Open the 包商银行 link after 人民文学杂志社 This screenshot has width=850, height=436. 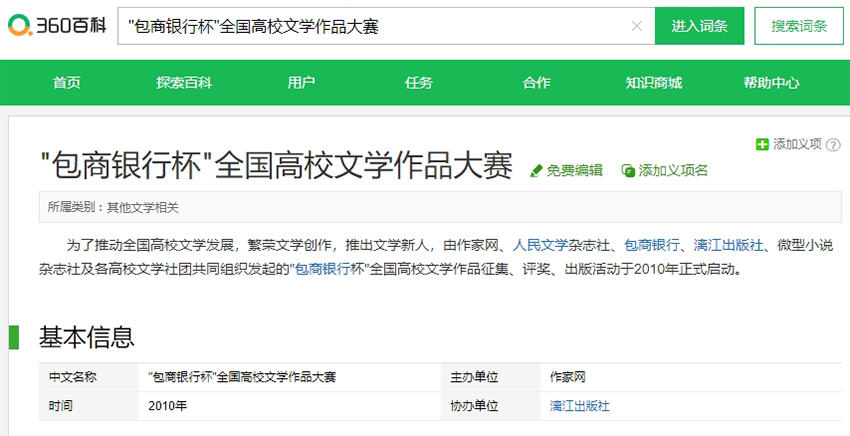pos(652,245)
